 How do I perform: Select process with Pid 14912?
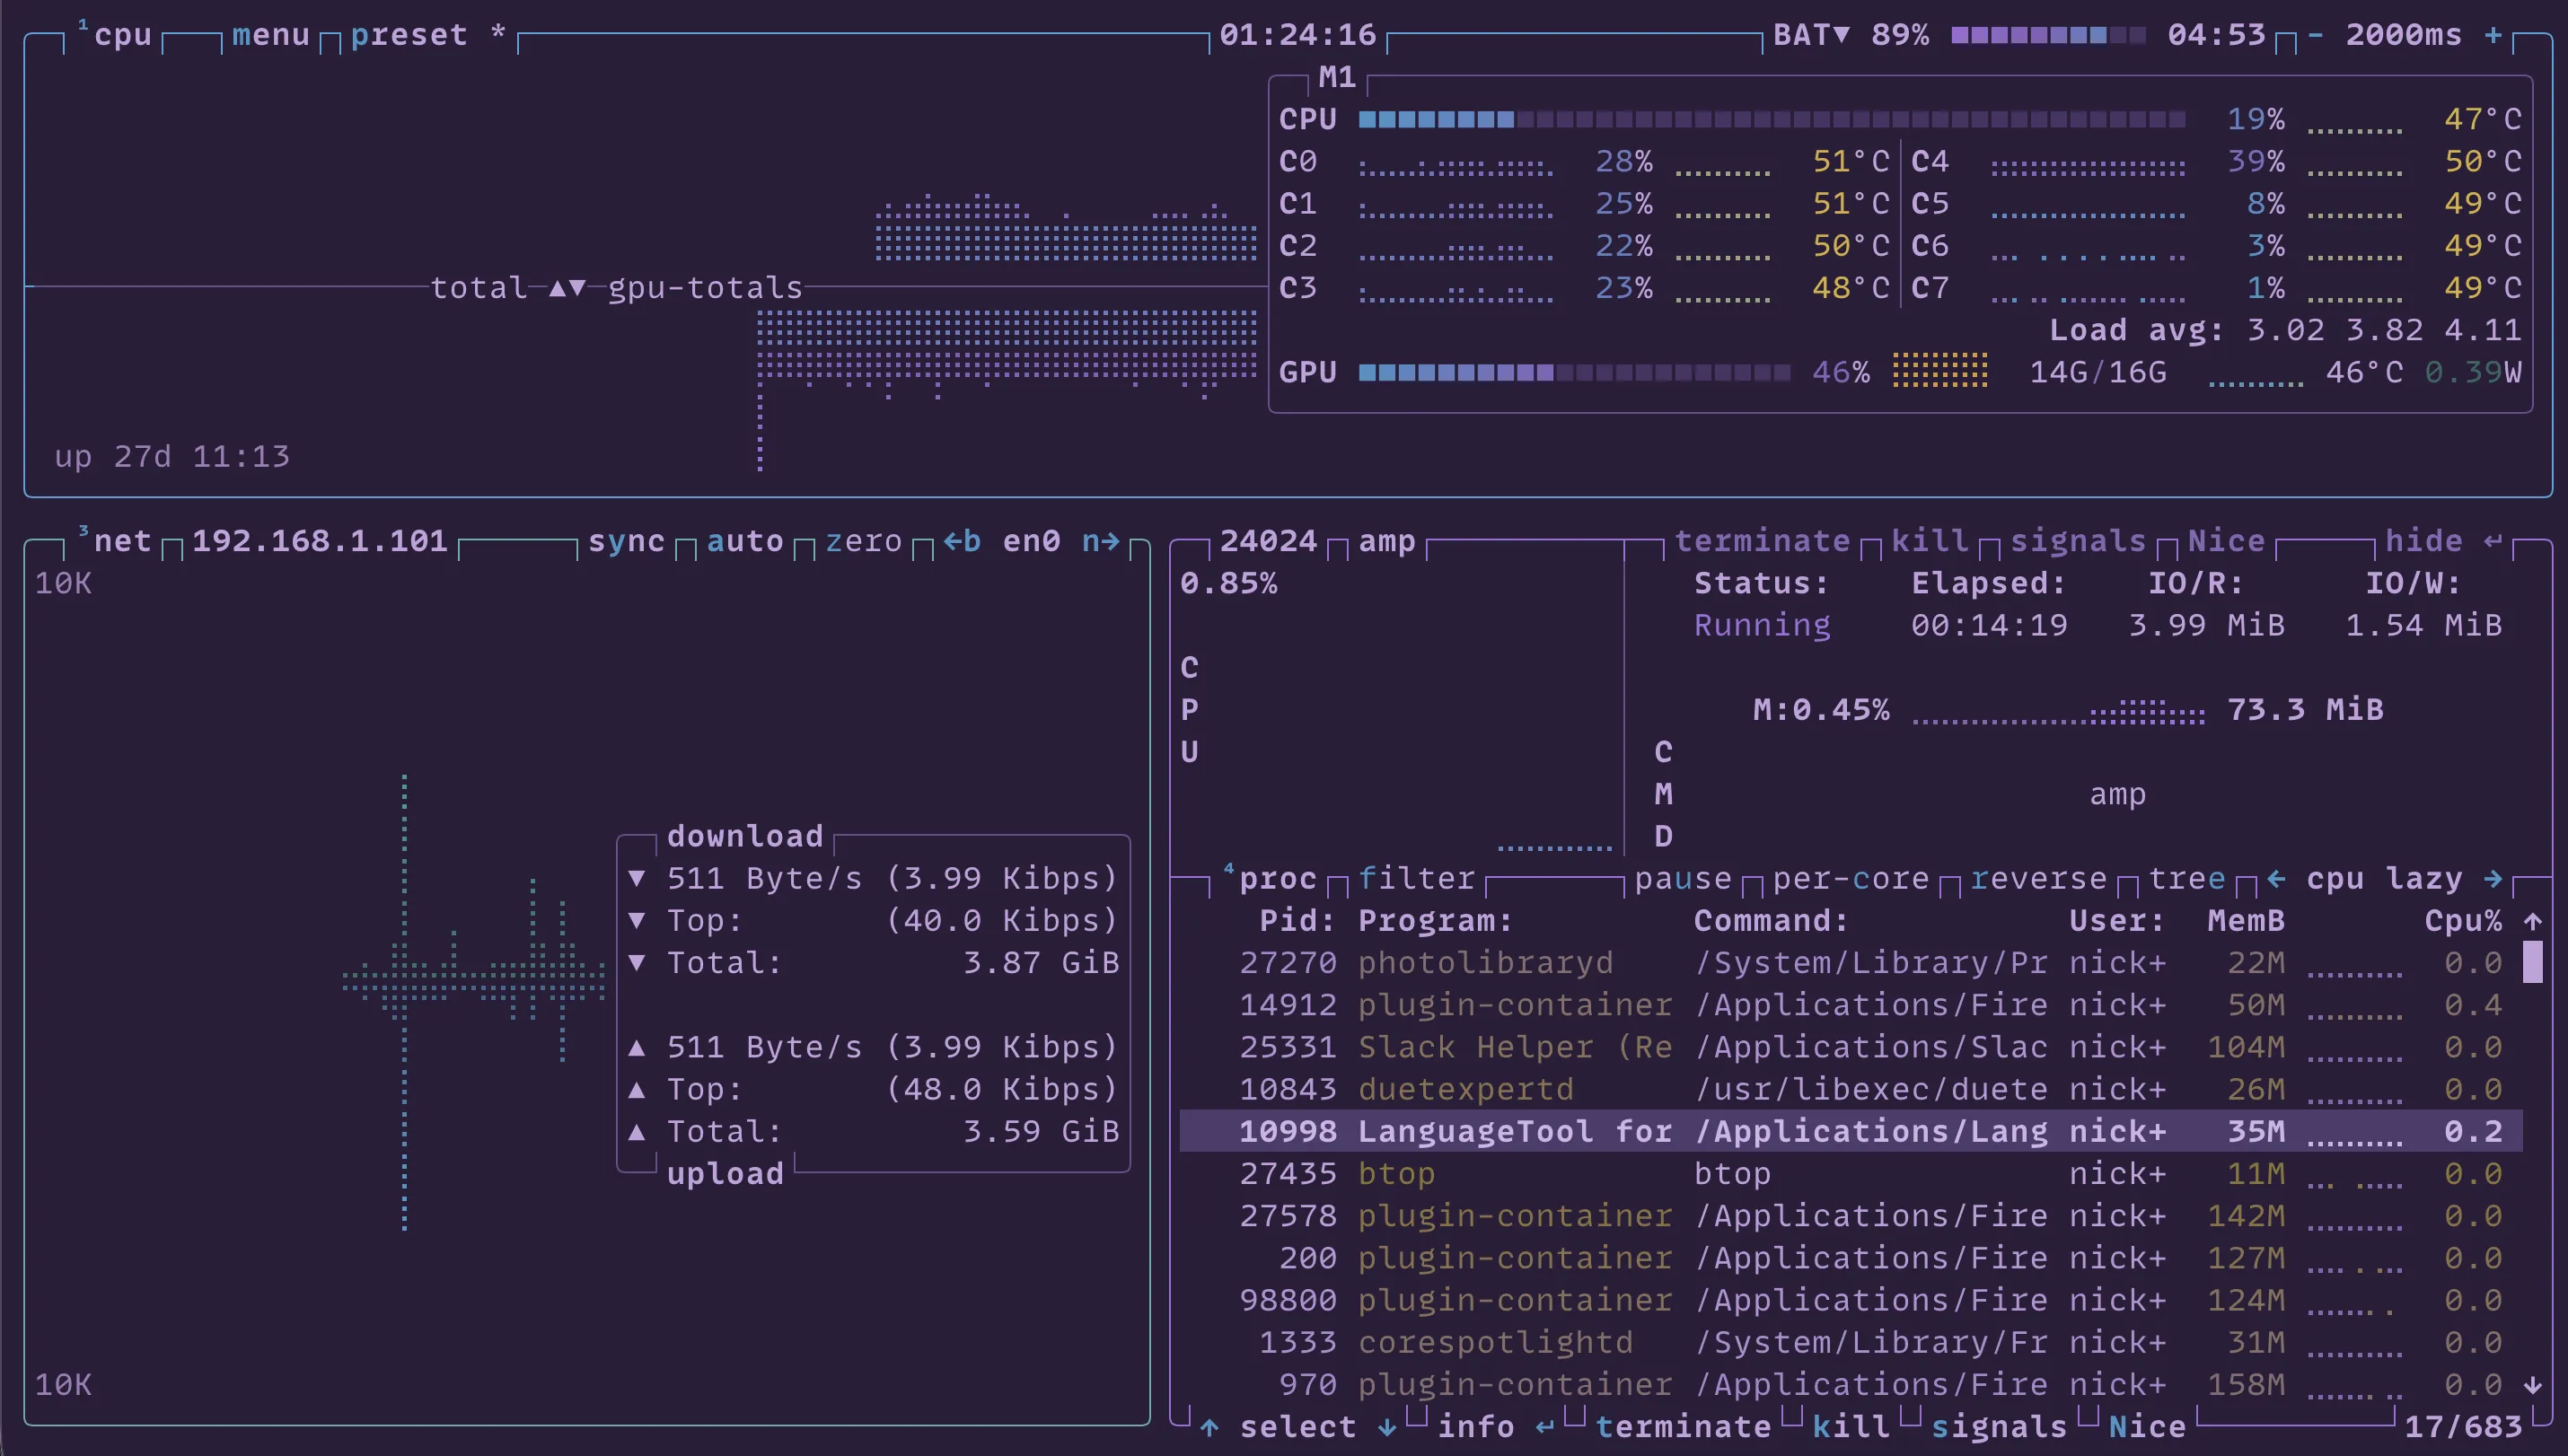1851,1005
